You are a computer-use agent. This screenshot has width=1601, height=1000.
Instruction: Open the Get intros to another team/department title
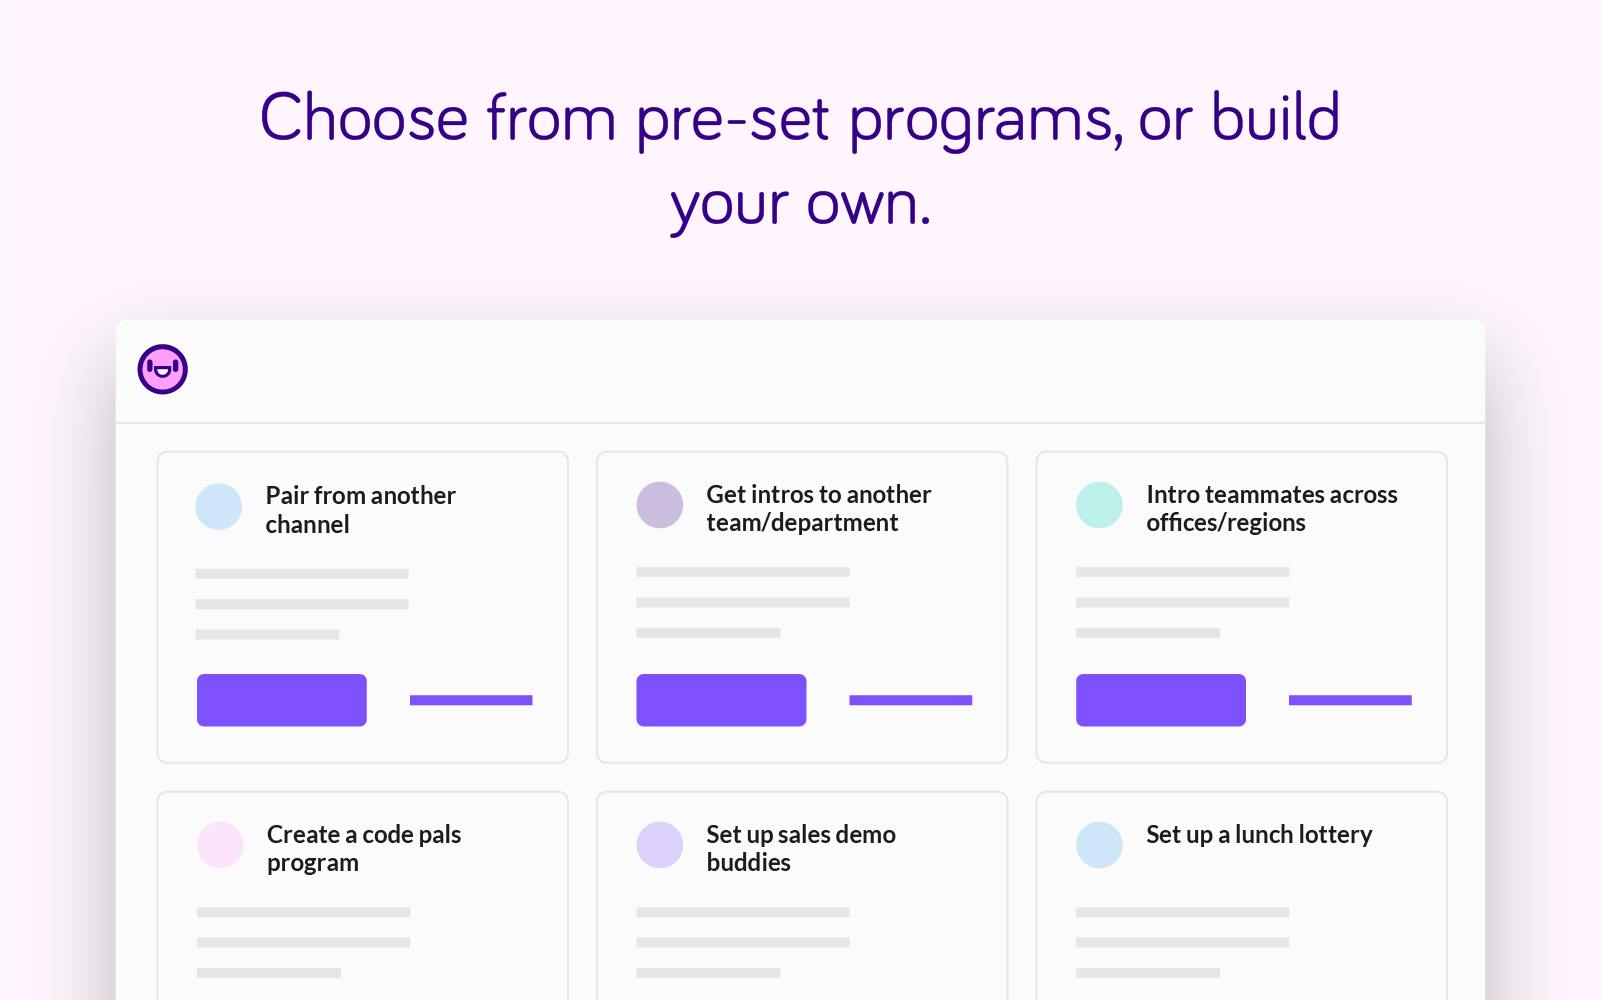click(x=818, y=508)
